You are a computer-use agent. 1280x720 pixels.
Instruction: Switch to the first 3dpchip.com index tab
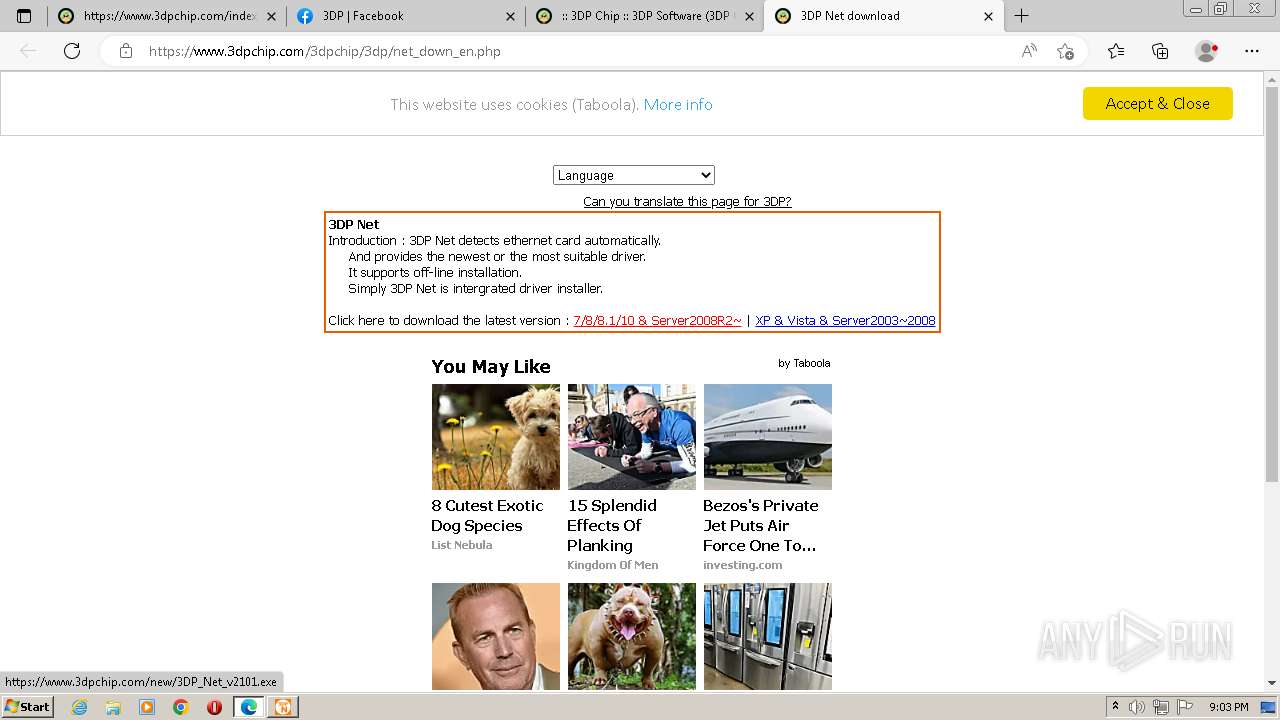166,16
